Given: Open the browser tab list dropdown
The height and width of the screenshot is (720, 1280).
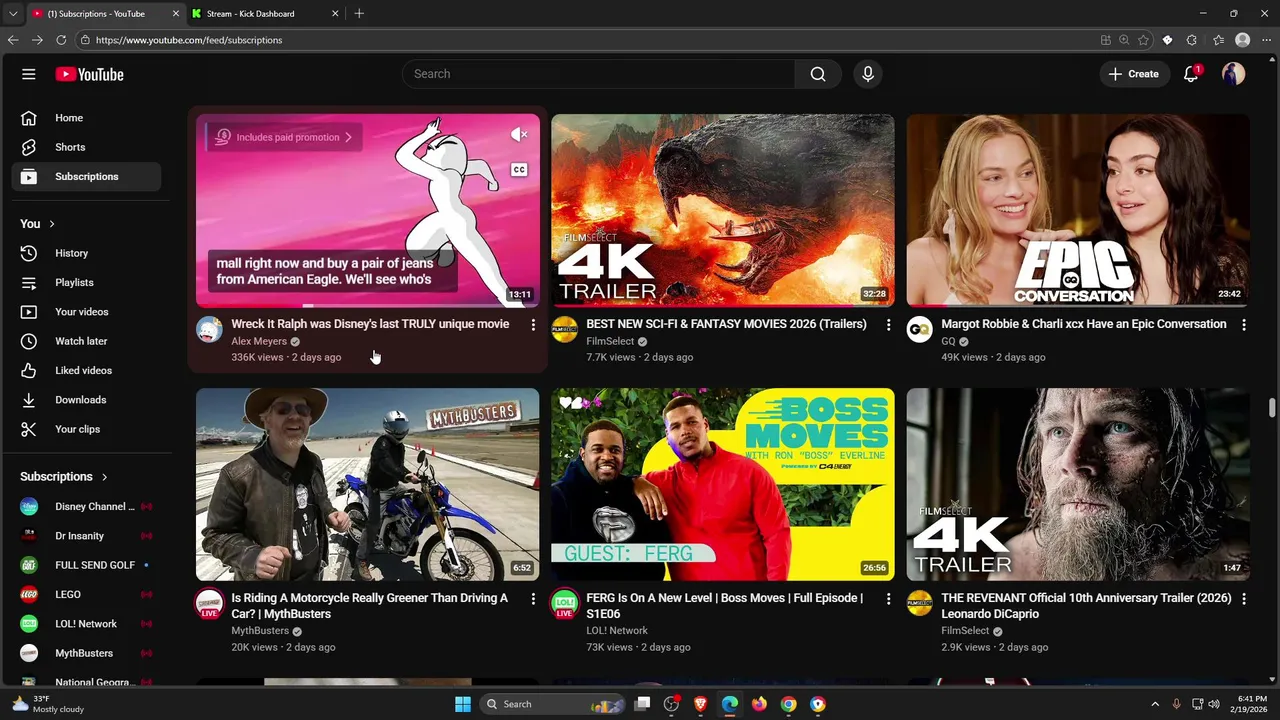Looking at the screenshot, I should tap(13, 14).
